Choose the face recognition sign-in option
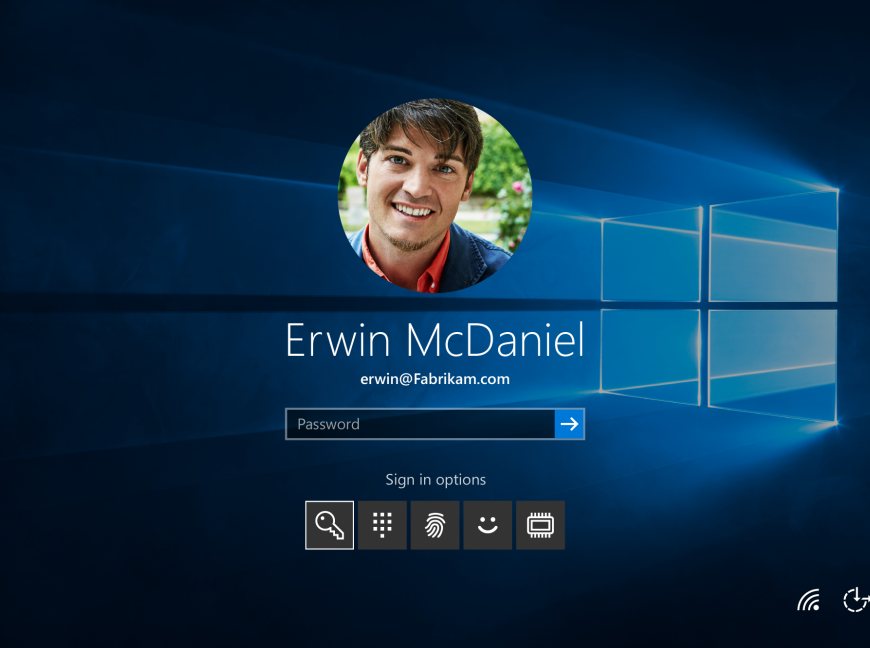The image size is (870, 648). click(x=488, y=525)
